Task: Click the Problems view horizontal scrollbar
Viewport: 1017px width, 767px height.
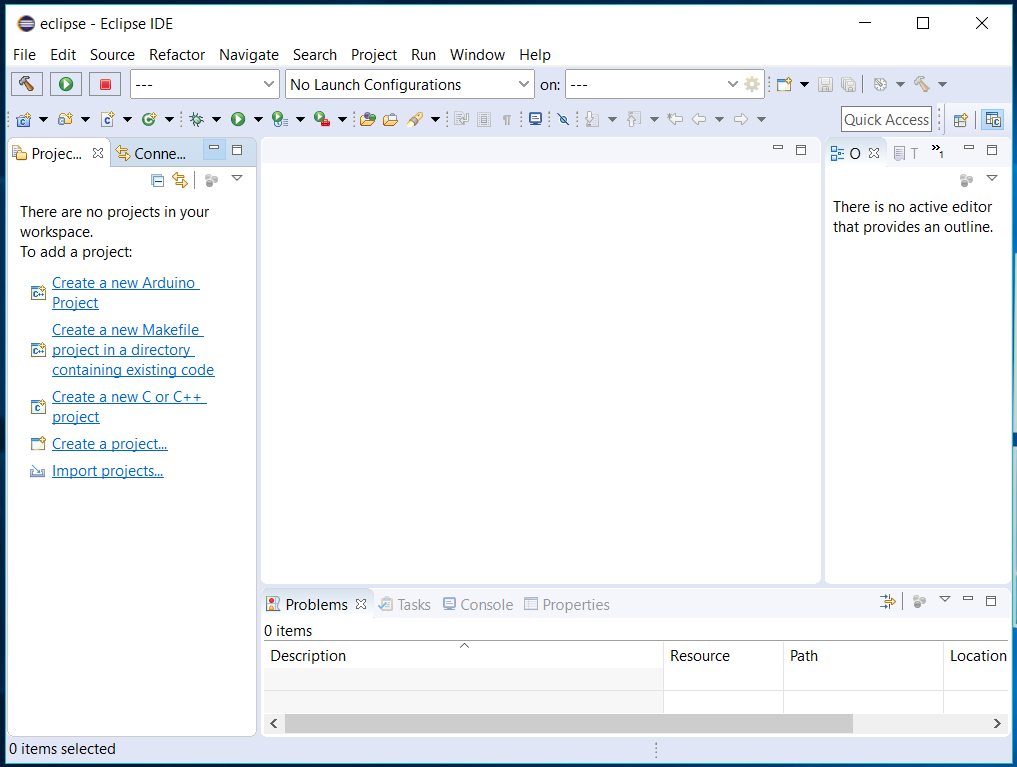Action: 568,724
